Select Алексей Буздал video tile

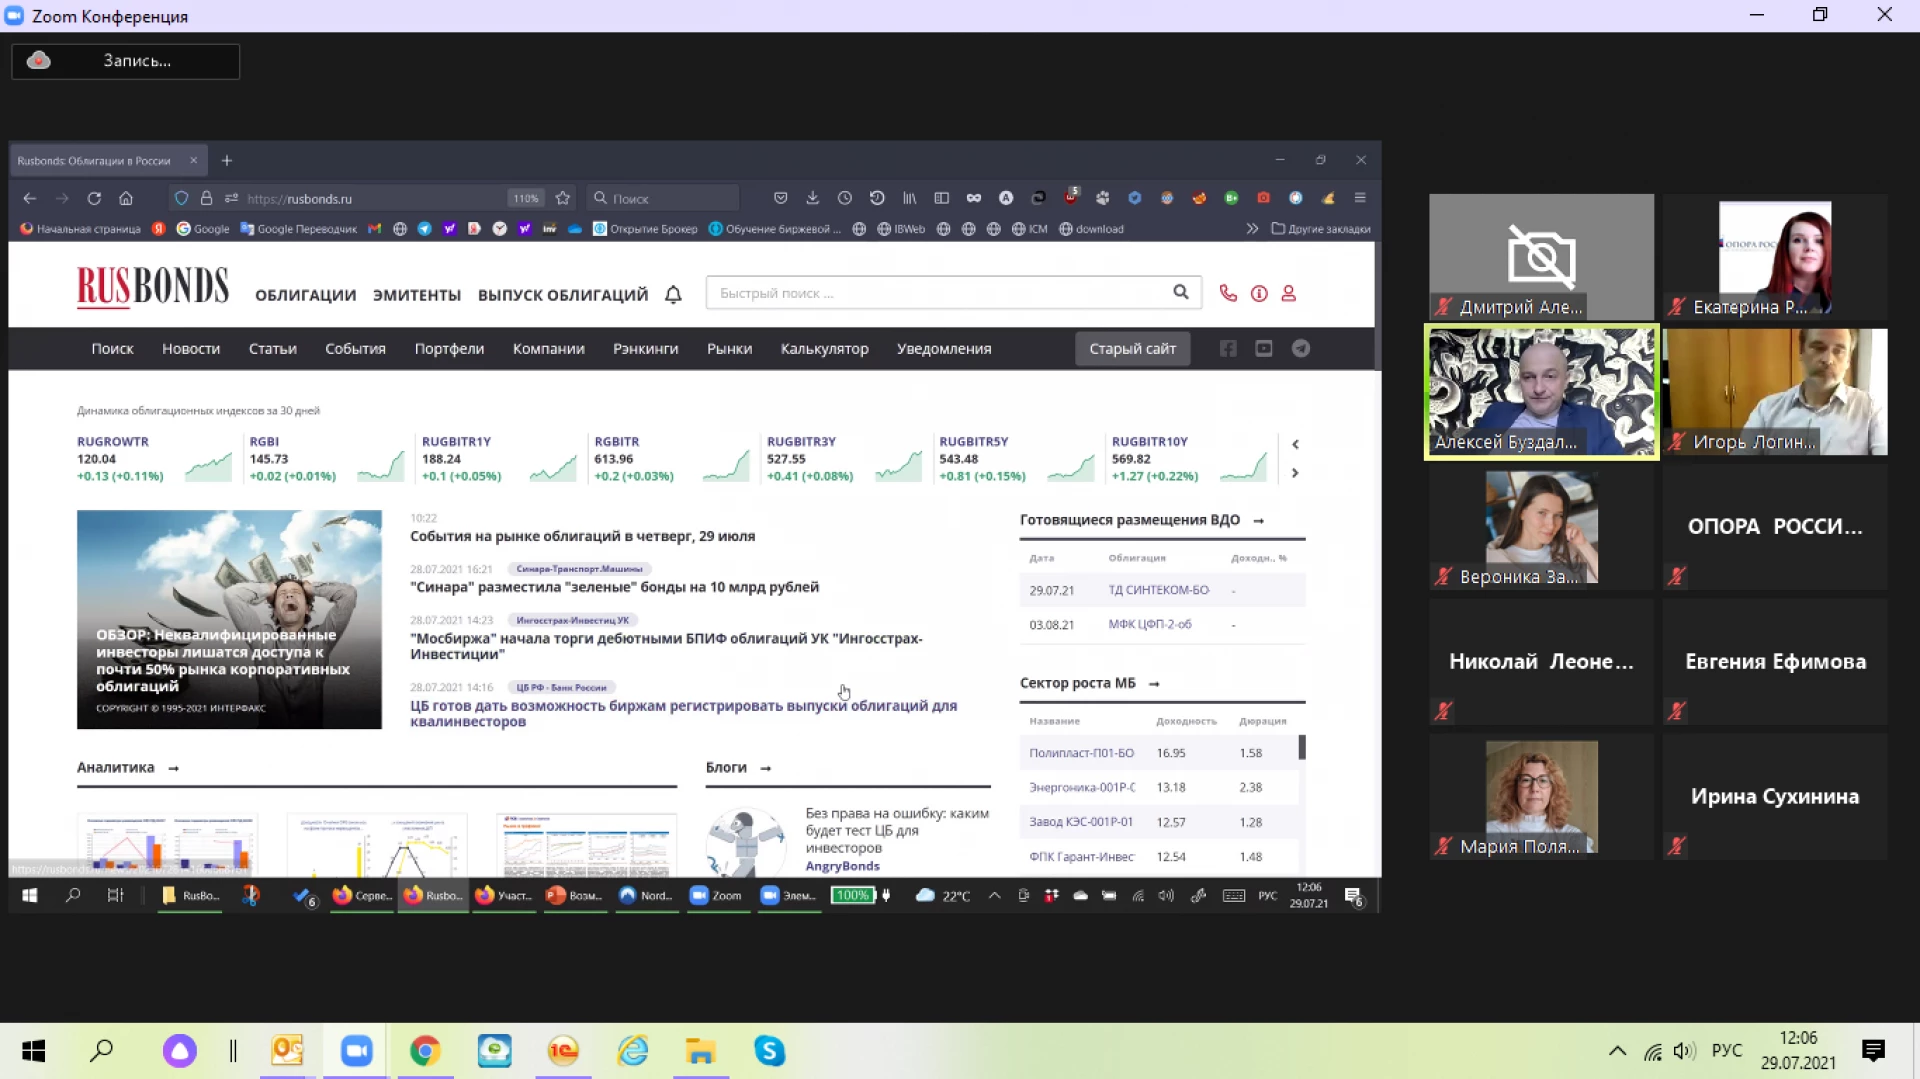point(1541,392)
